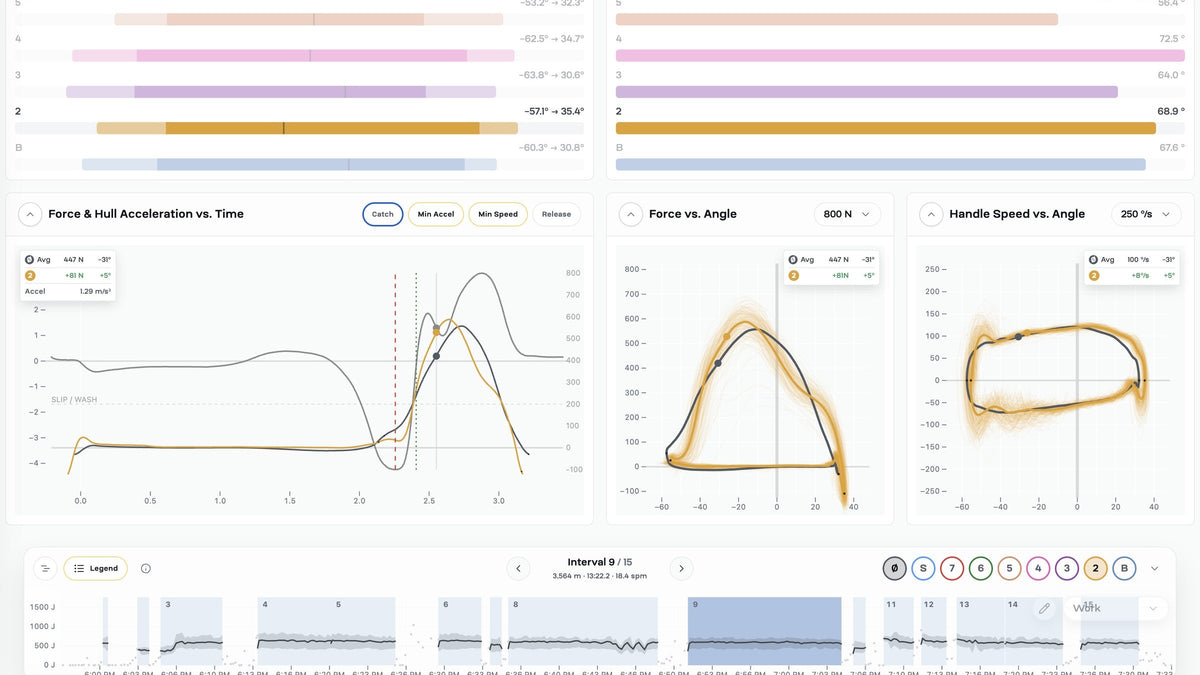The height and width of the screenshot is (675, 1200).
Task: Select interval 13 on the timeline
Action: (980, 630)
